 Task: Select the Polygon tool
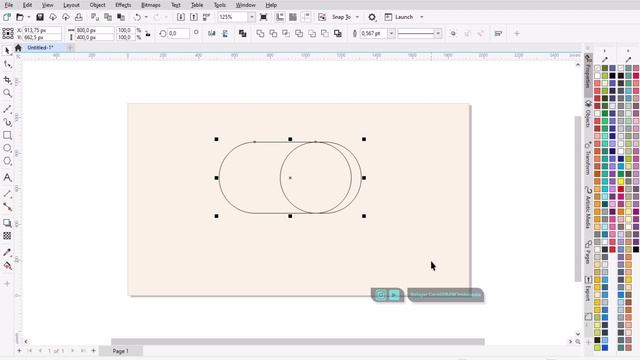pyautogui.click(x=7, y=161)
